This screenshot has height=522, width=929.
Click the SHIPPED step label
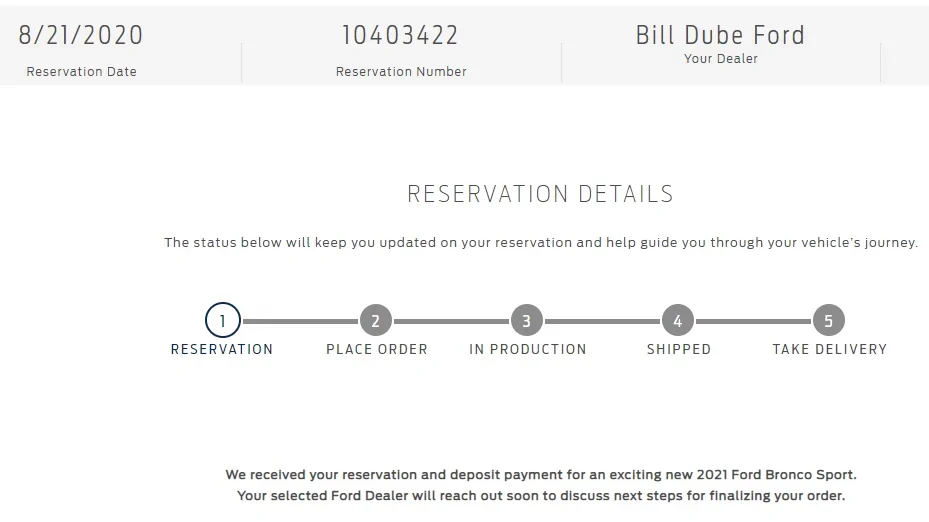pyautogui.click(x=679, y=349)
